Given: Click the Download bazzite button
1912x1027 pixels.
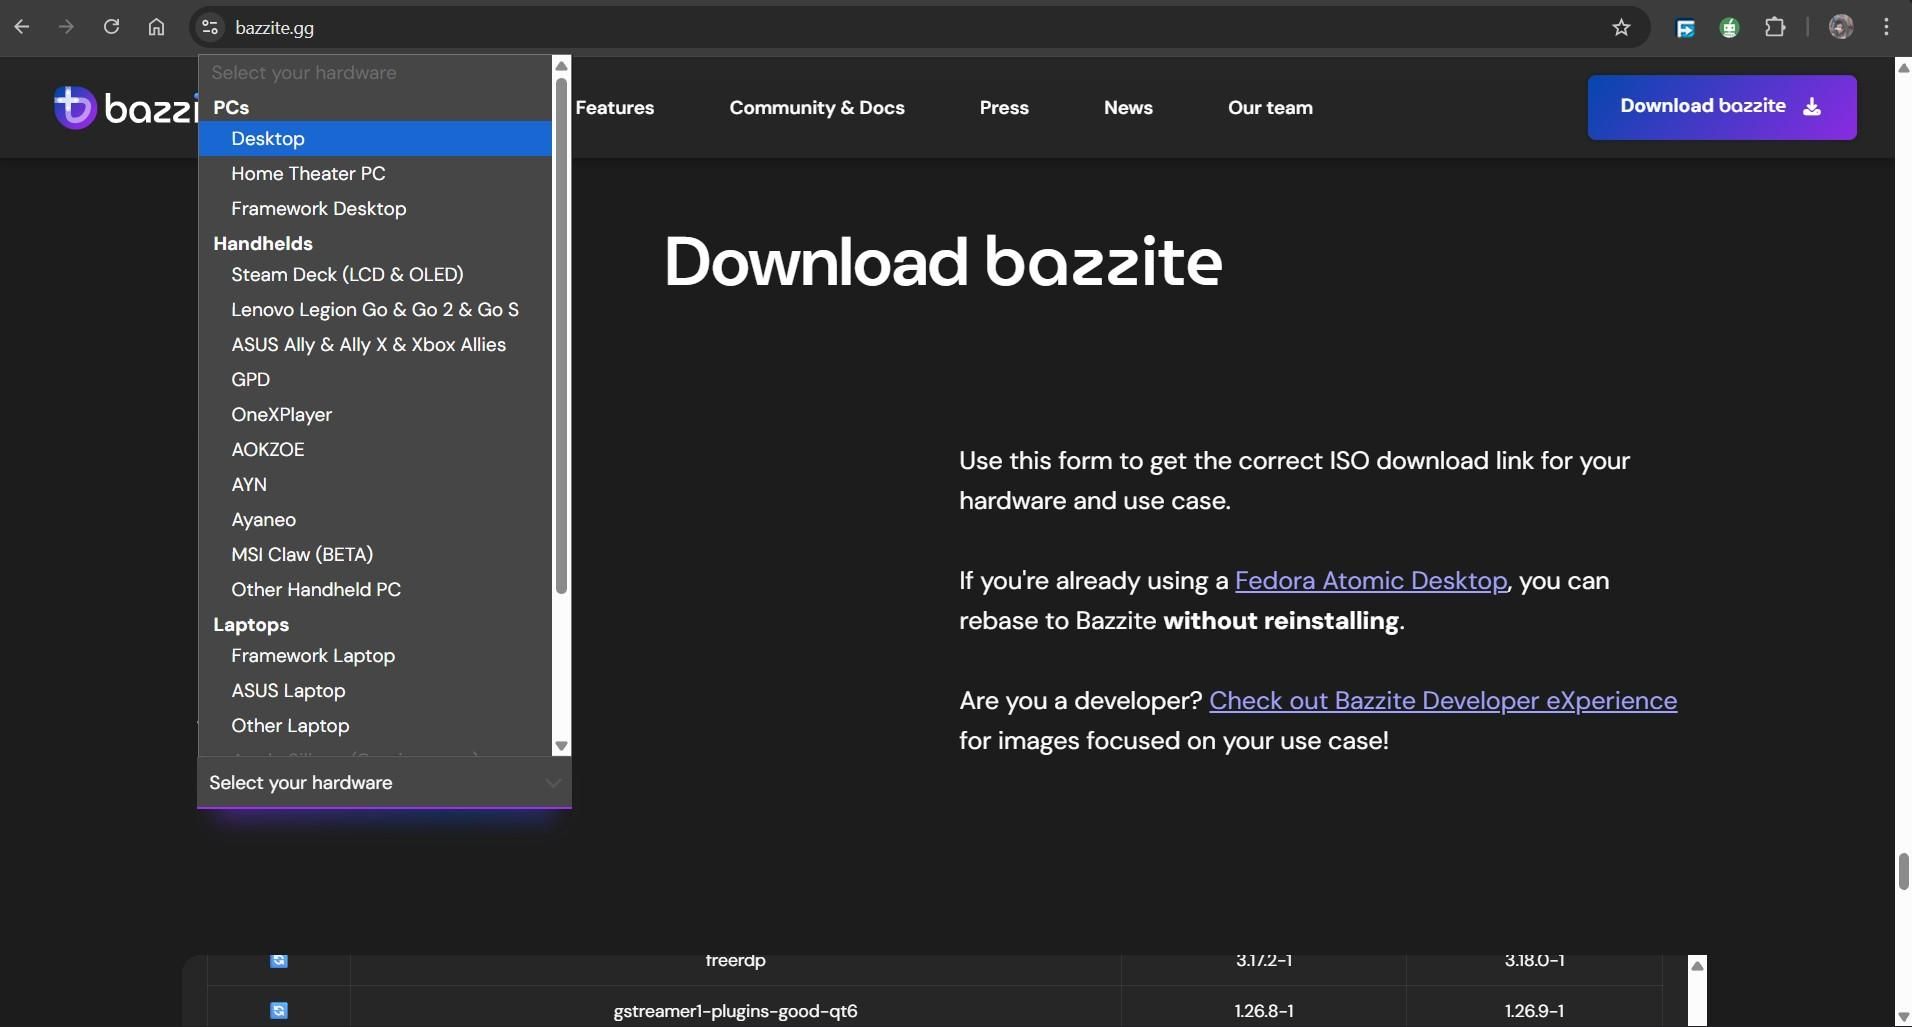Looking at the screenshot, I should coord(1721,107).
